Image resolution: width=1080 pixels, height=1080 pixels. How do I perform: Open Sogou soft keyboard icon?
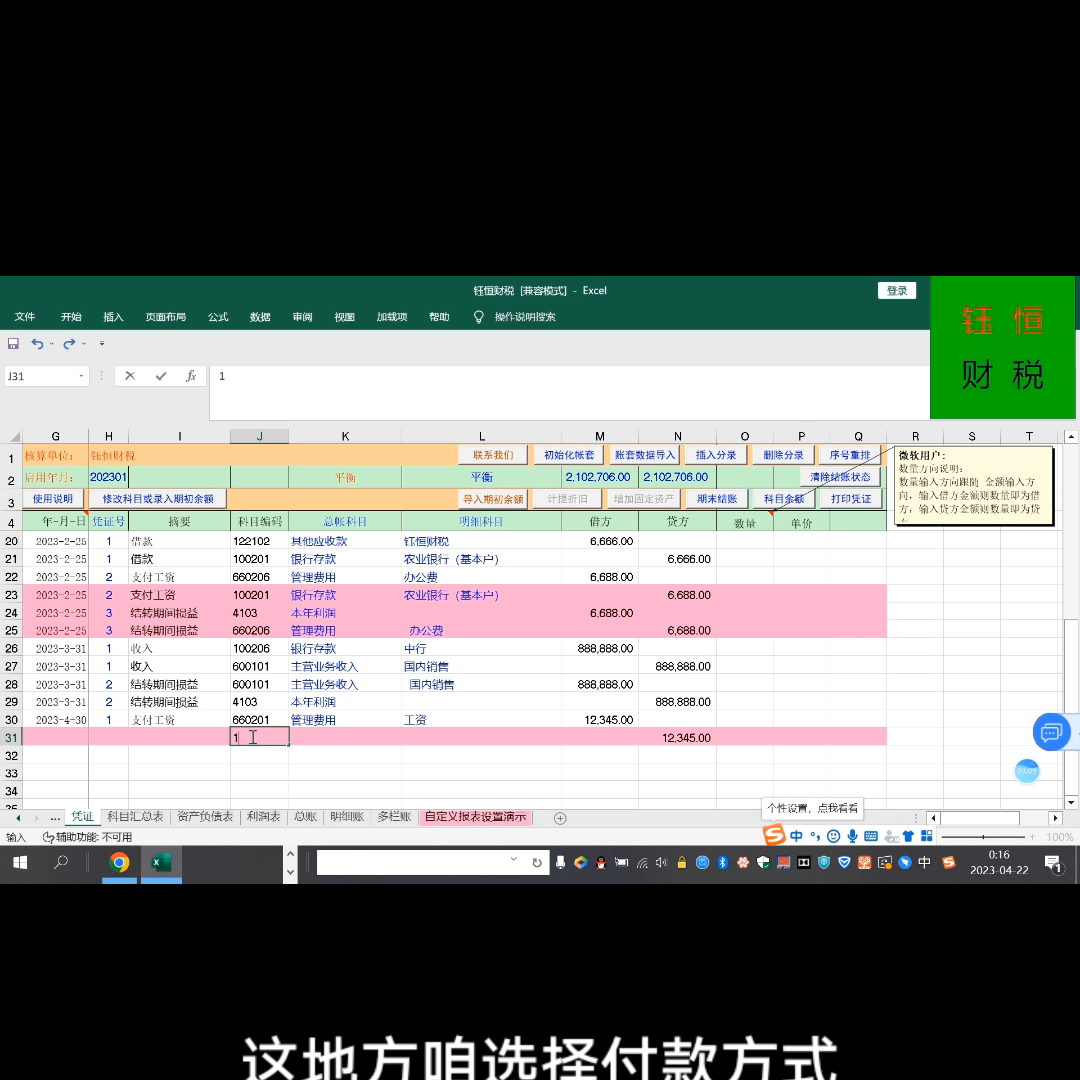pyautogui.click(x=871, y=836)
